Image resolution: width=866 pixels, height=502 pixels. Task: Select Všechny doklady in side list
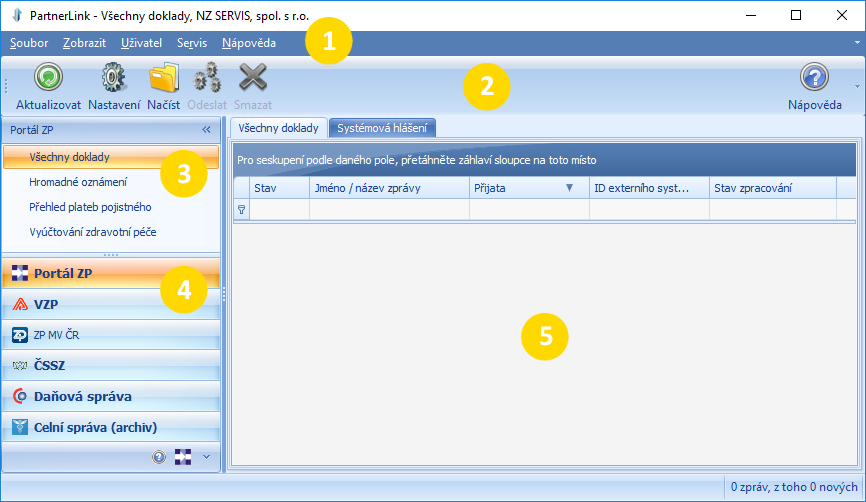coord(111,157)
